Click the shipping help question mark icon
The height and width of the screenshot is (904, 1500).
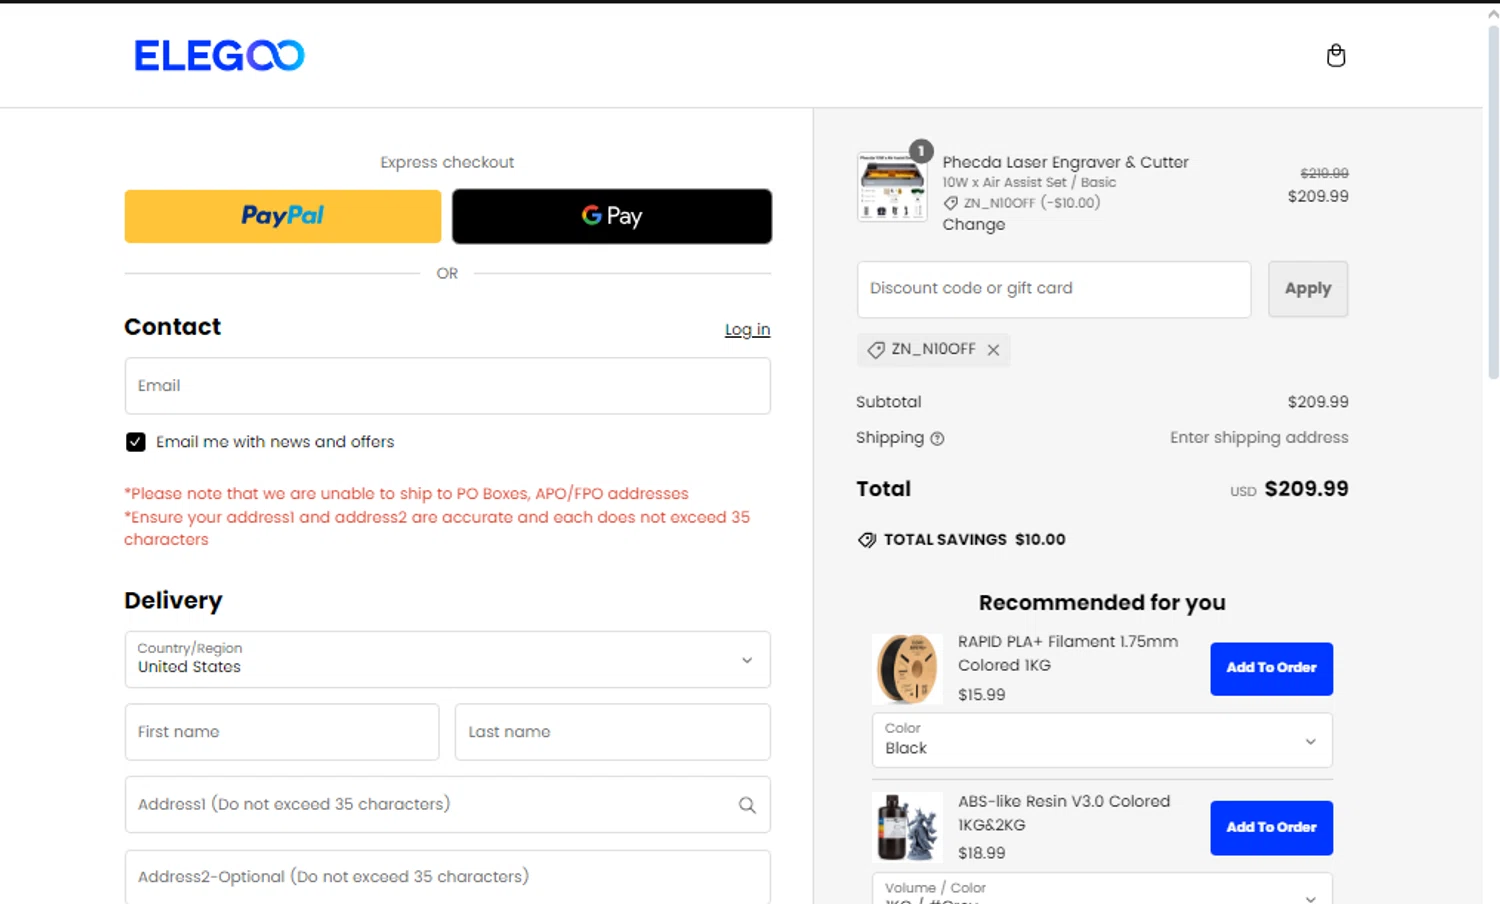(x=937, y=438)
